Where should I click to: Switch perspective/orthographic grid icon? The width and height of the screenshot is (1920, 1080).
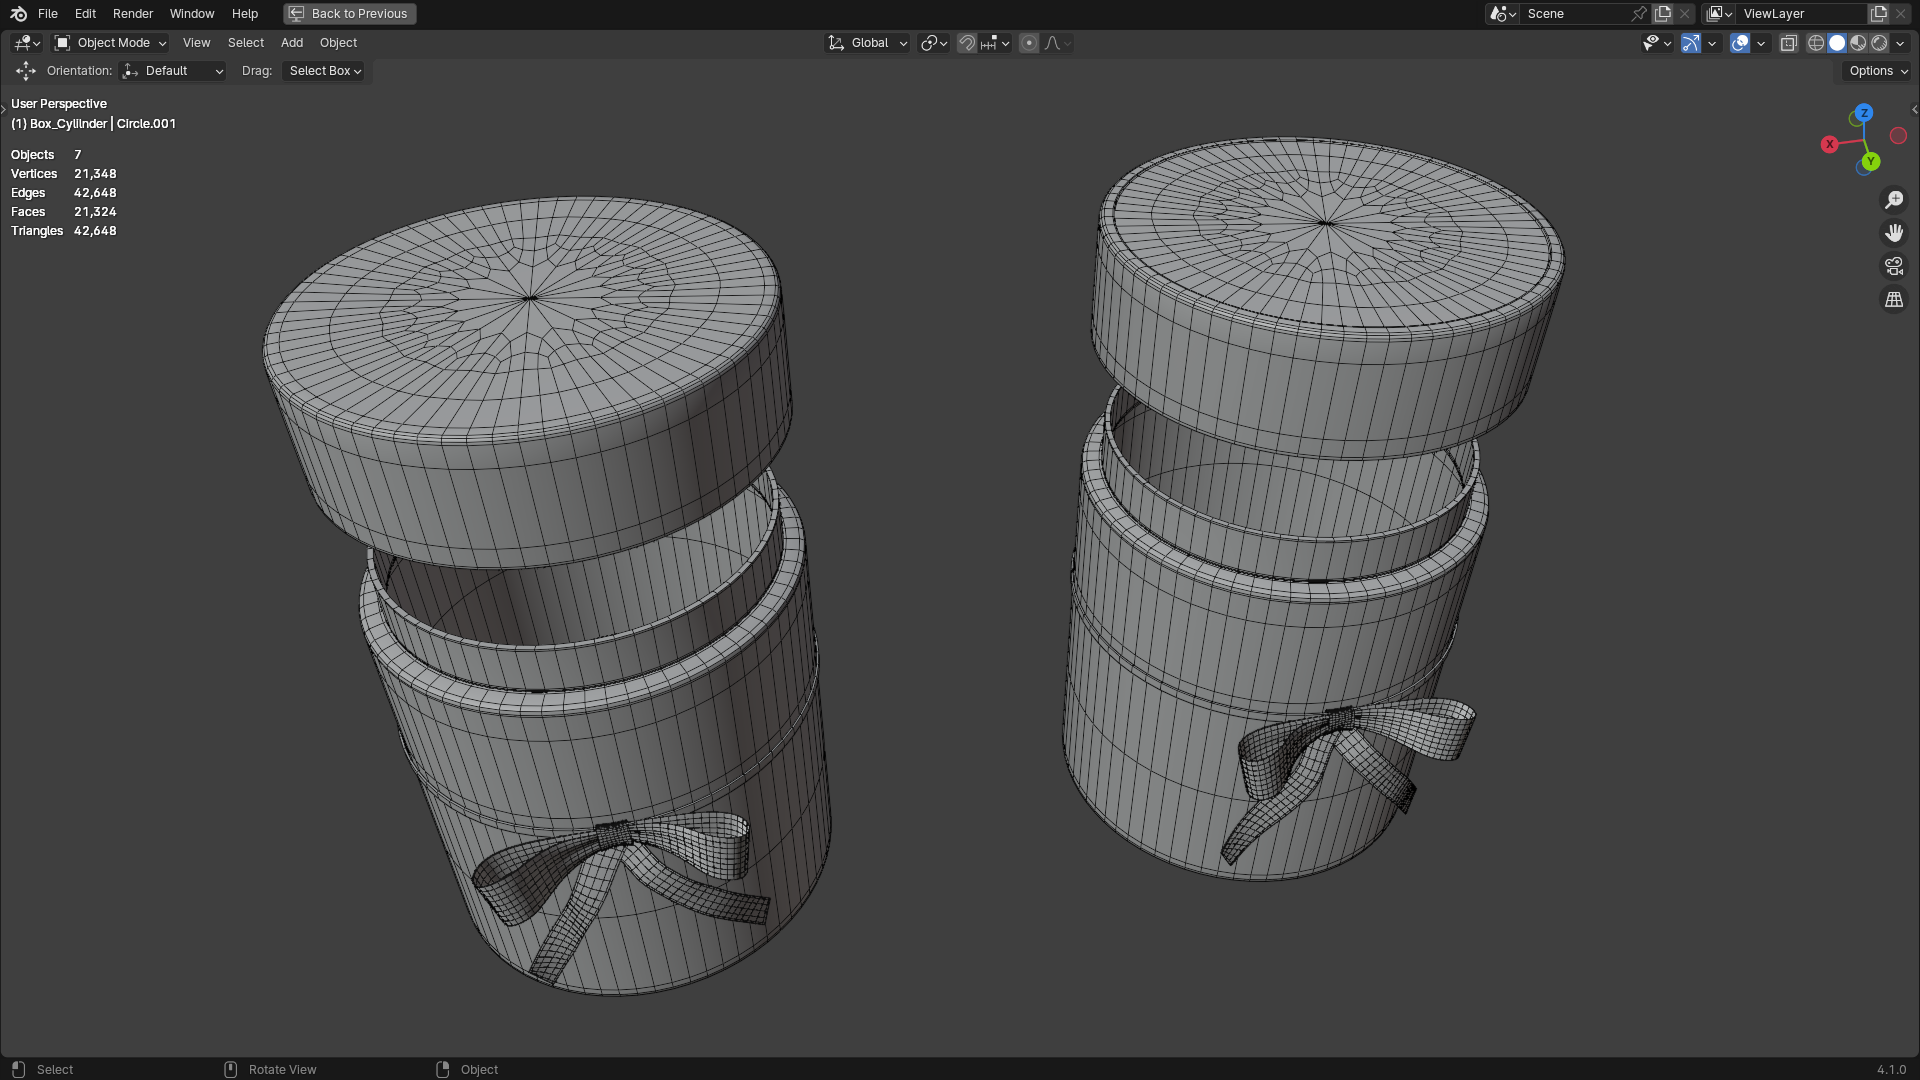[x=1894, y=299]
